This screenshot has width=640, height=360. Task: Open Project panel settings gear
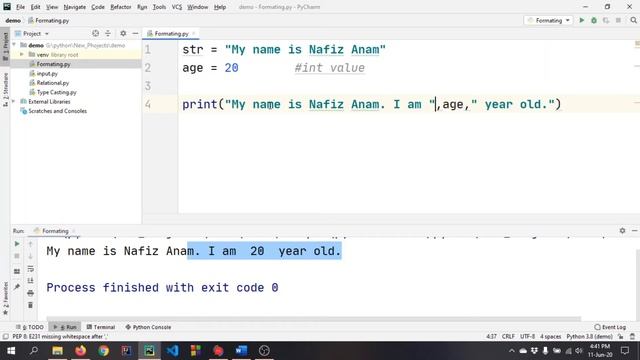click(123, 33)
